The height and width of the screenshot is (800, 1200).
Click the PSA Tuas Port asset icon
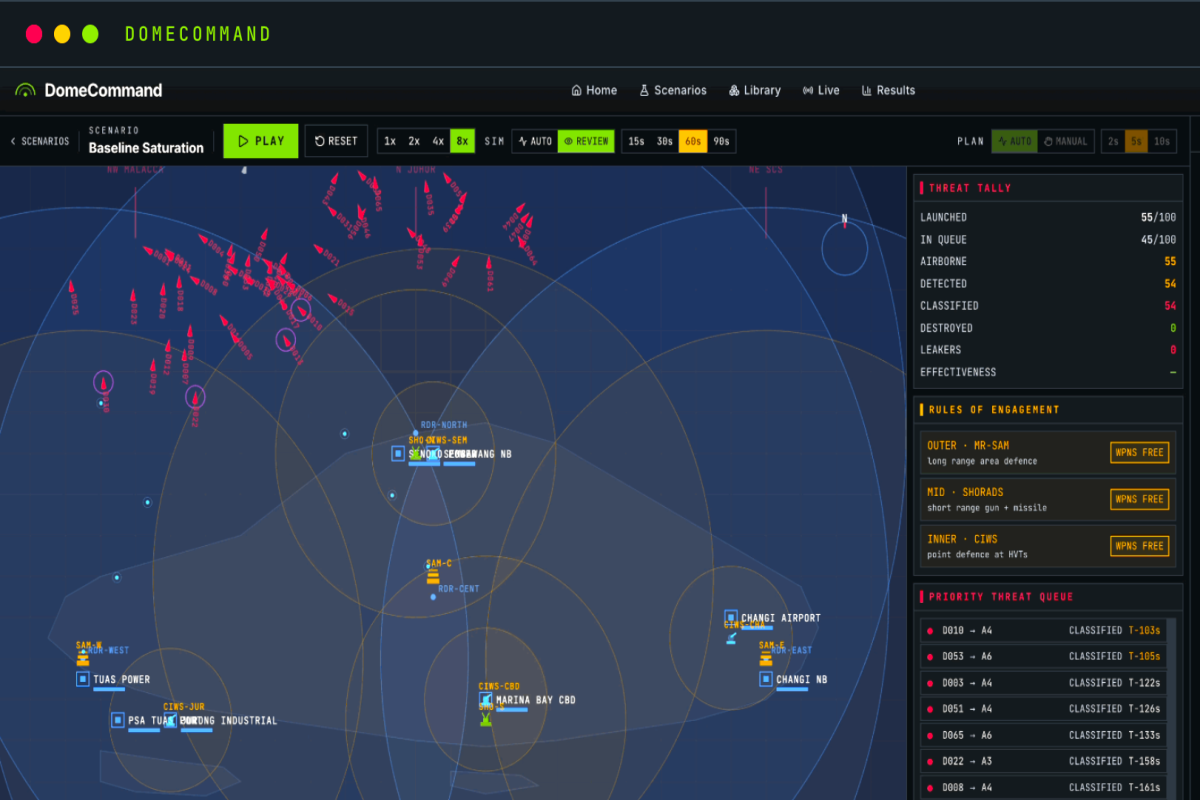tap(118, 720)
